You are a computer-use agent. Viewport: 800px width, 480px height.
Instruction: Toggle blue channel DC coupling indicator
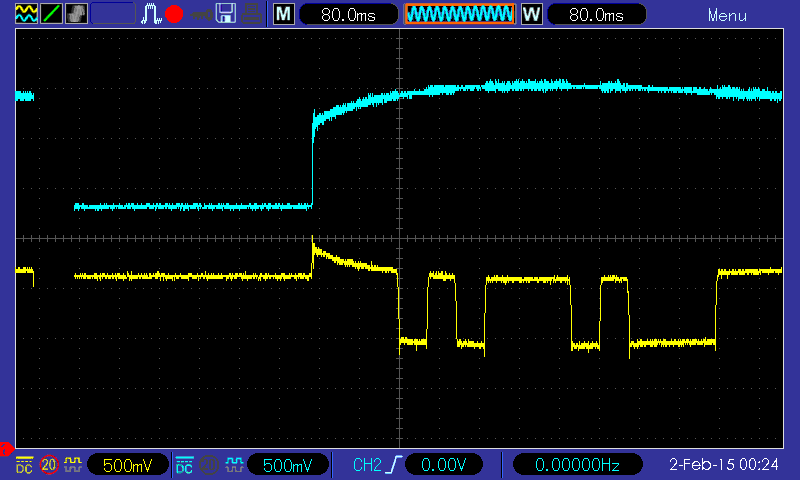point(184,465)
